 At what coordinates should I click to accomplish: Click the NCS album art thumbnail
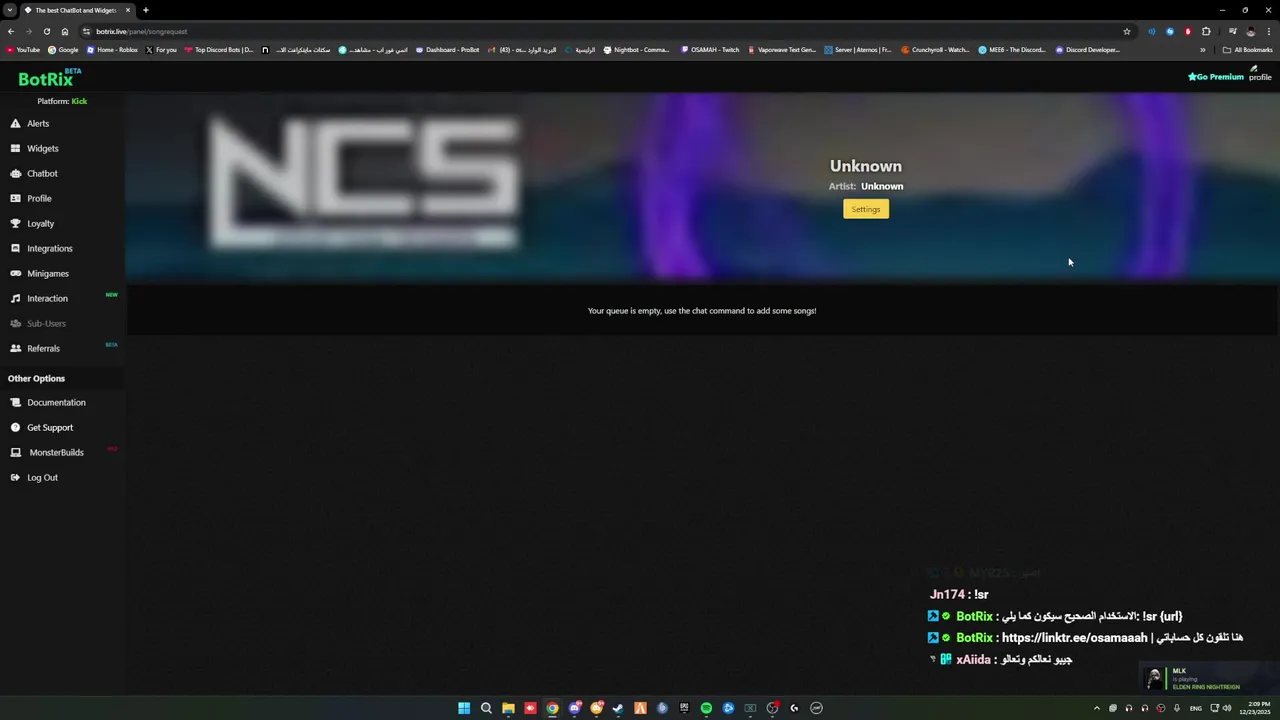[x=364, y=182]
